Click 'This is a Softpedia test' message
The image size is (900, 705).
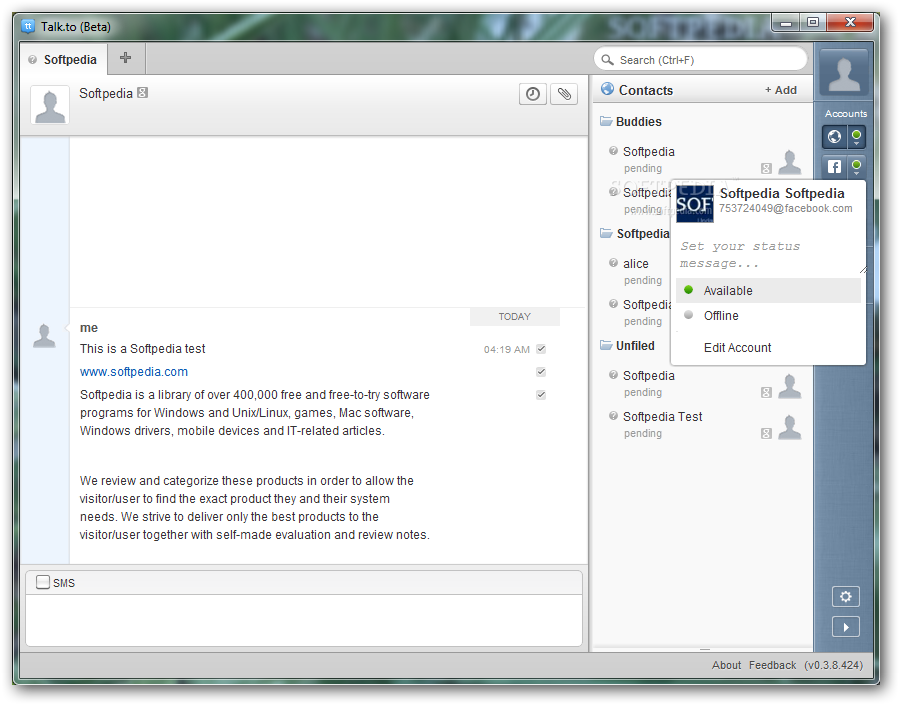pyautogui.click(x=142, y=348)
